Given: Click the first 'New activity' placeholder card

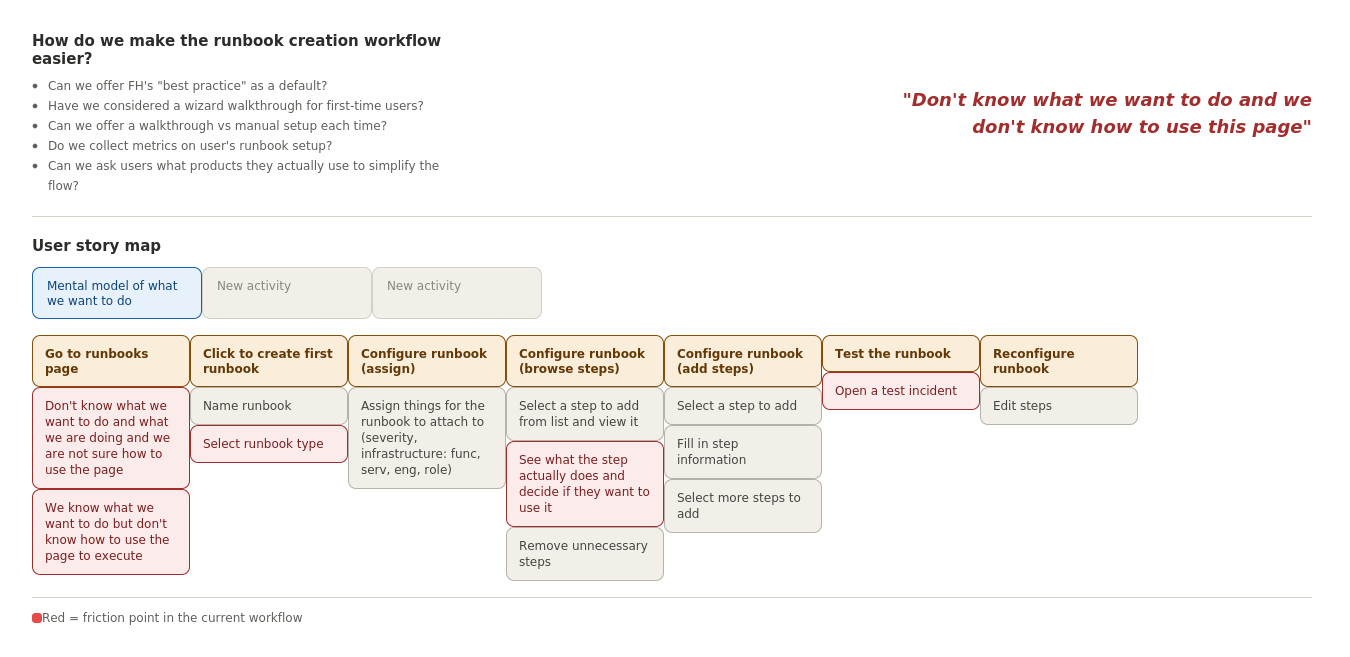Looking at the screenshot, I should (287, 293).
